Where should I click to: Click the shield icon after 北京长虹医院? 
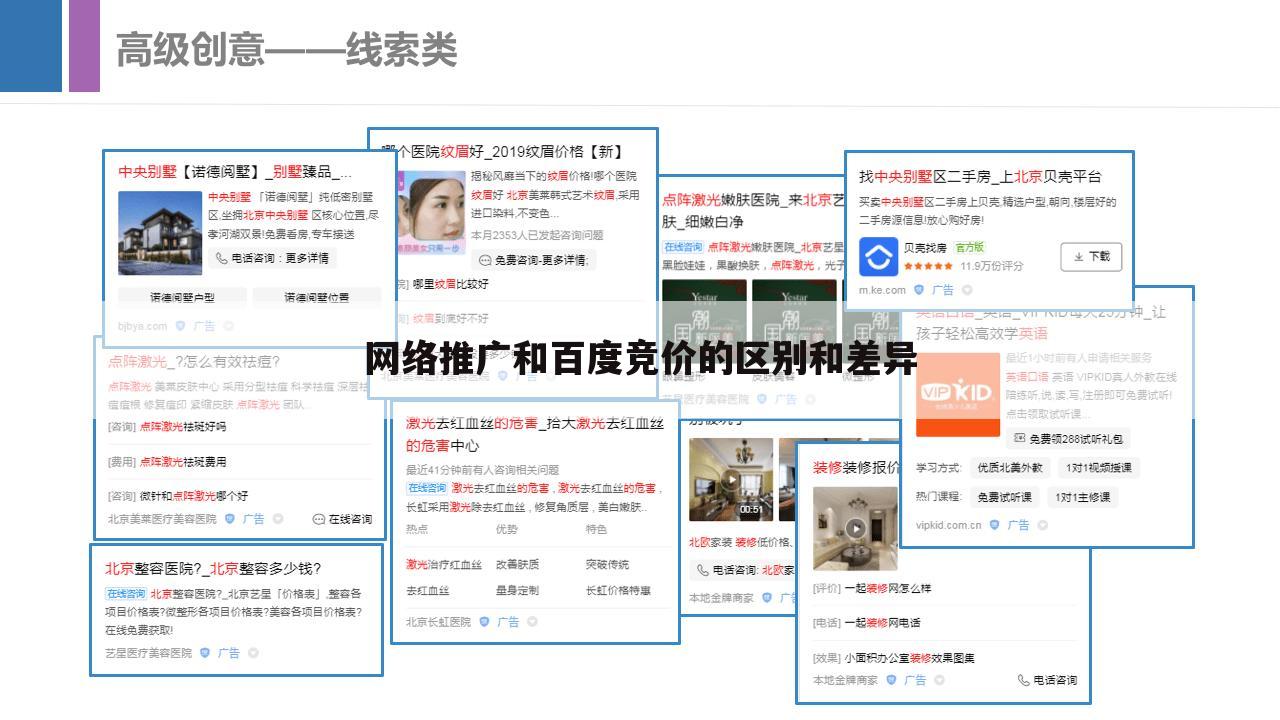pyautogui.click(x=484, y=621)
